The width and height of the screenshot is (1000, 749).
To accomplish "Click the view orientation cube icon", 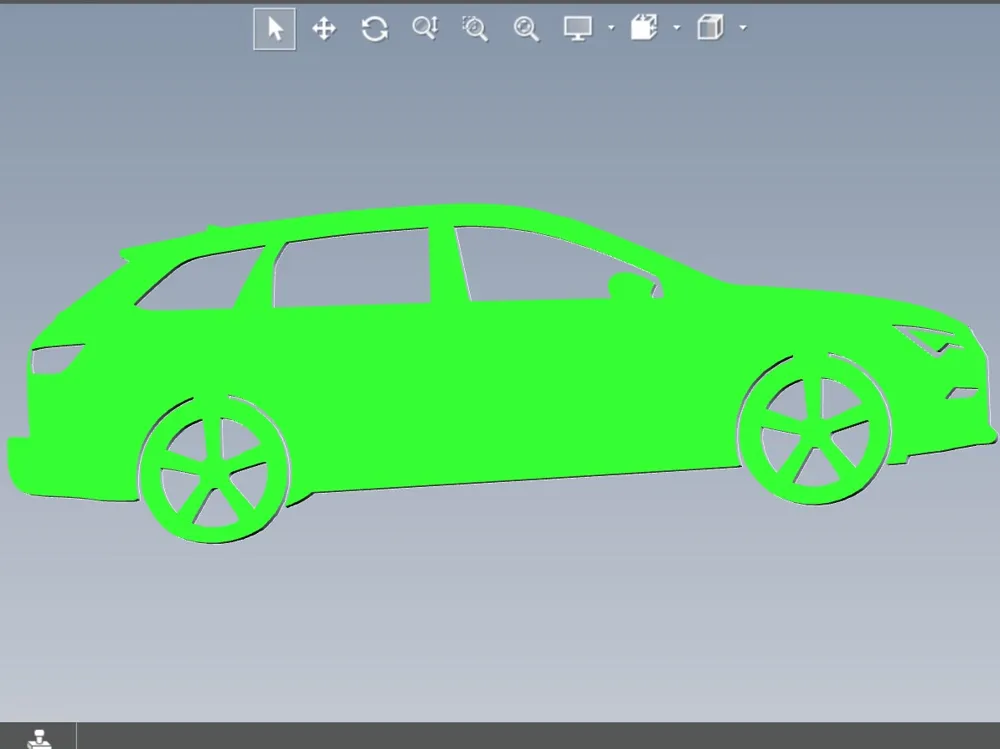I will 710,28.
